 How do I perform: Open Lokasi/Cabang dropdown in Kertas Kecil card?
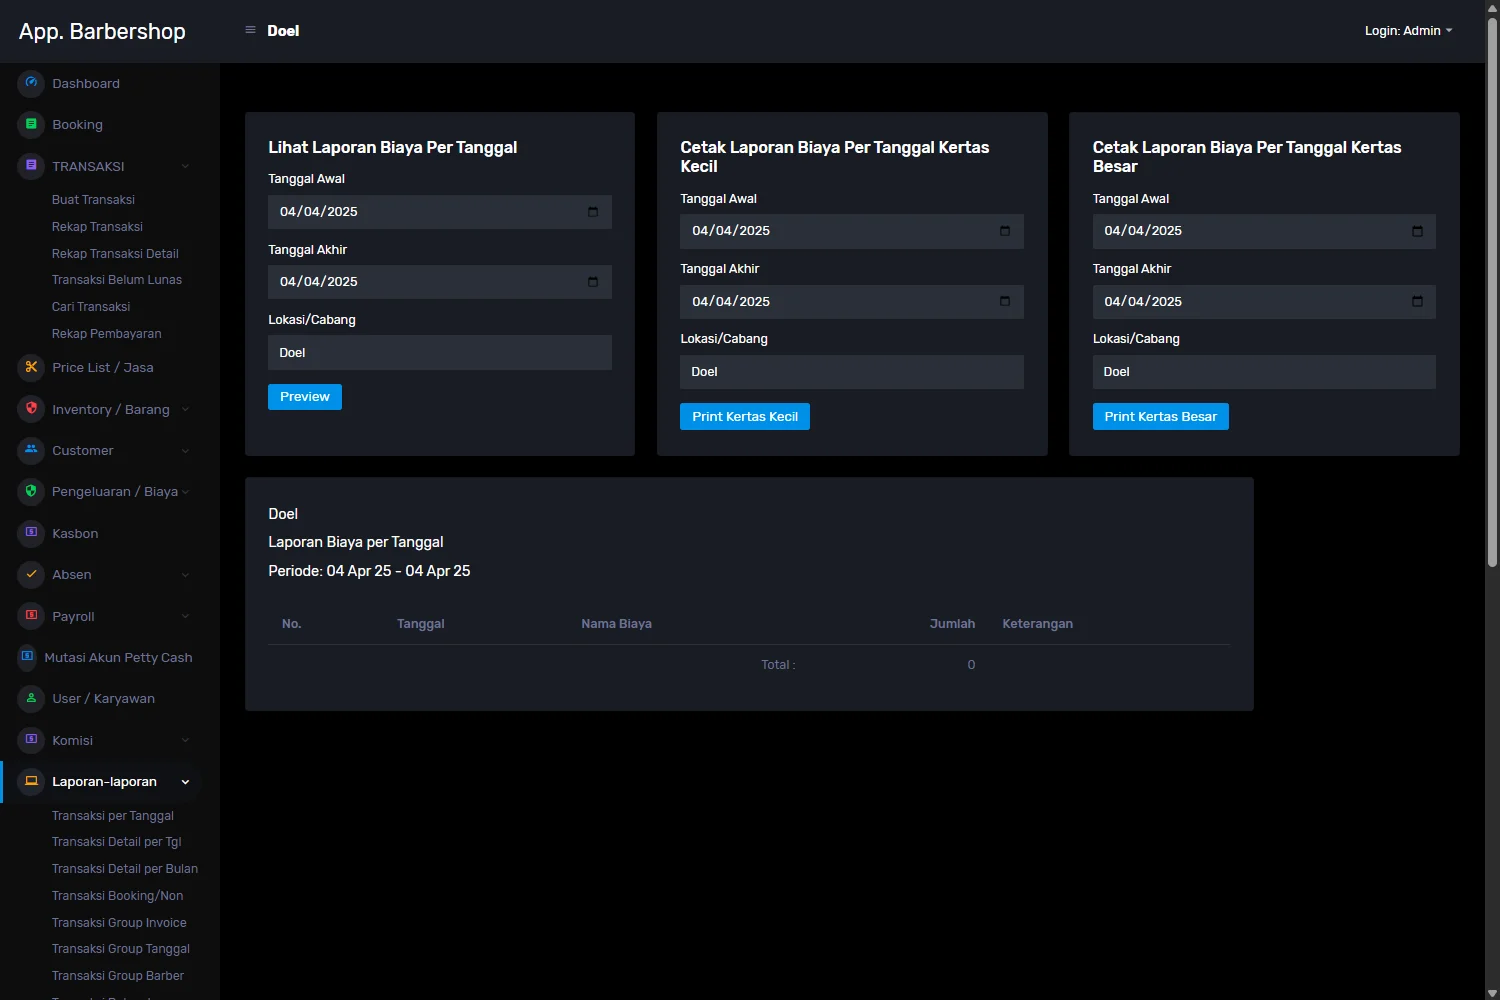coord(852,372)
